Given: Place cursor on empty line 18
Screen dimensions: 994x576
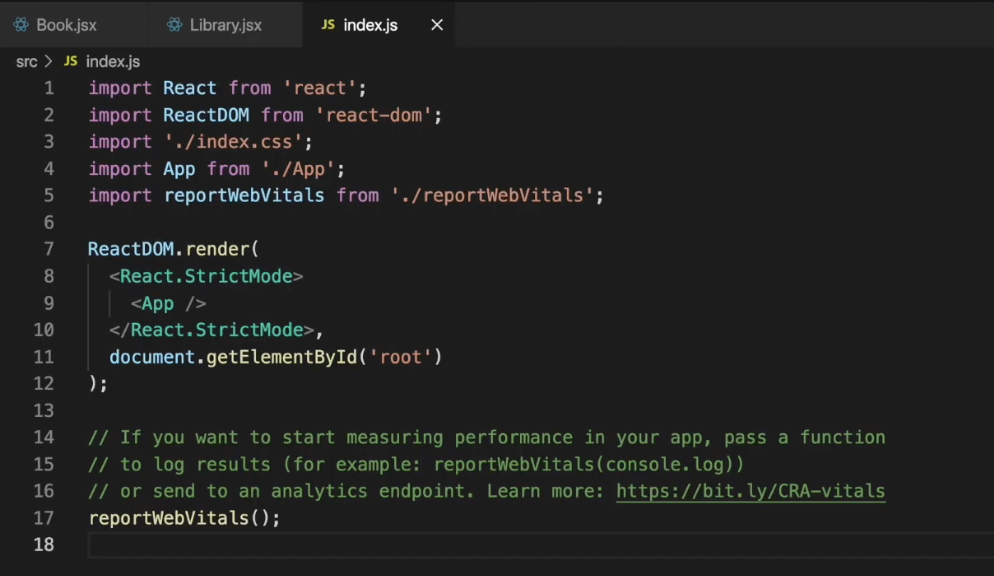Looking at the screenshot, I should click(x=539, y=545).
